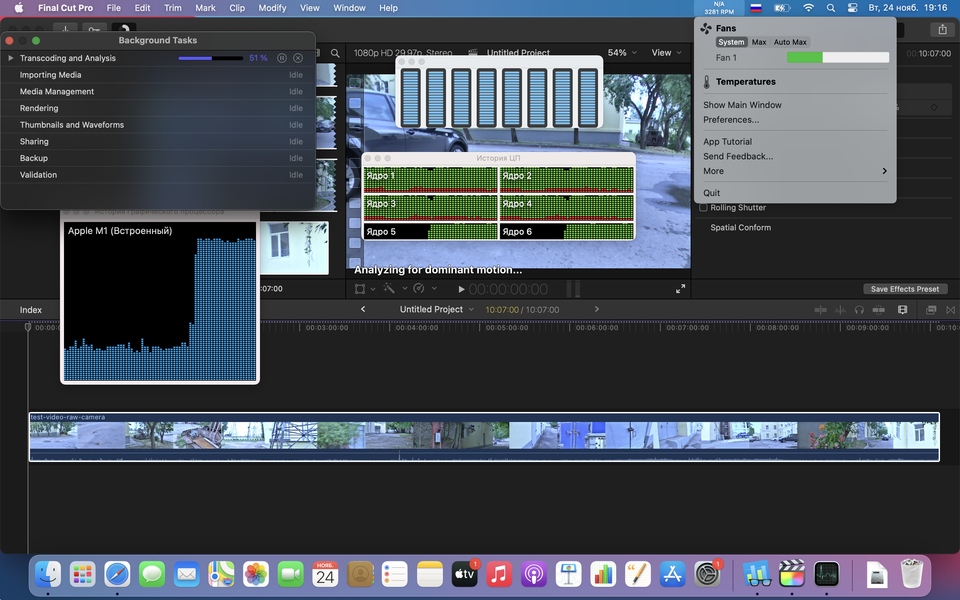Cancel the Transcoding and Analysis task

pyautogui.click(x=298, y=58)
